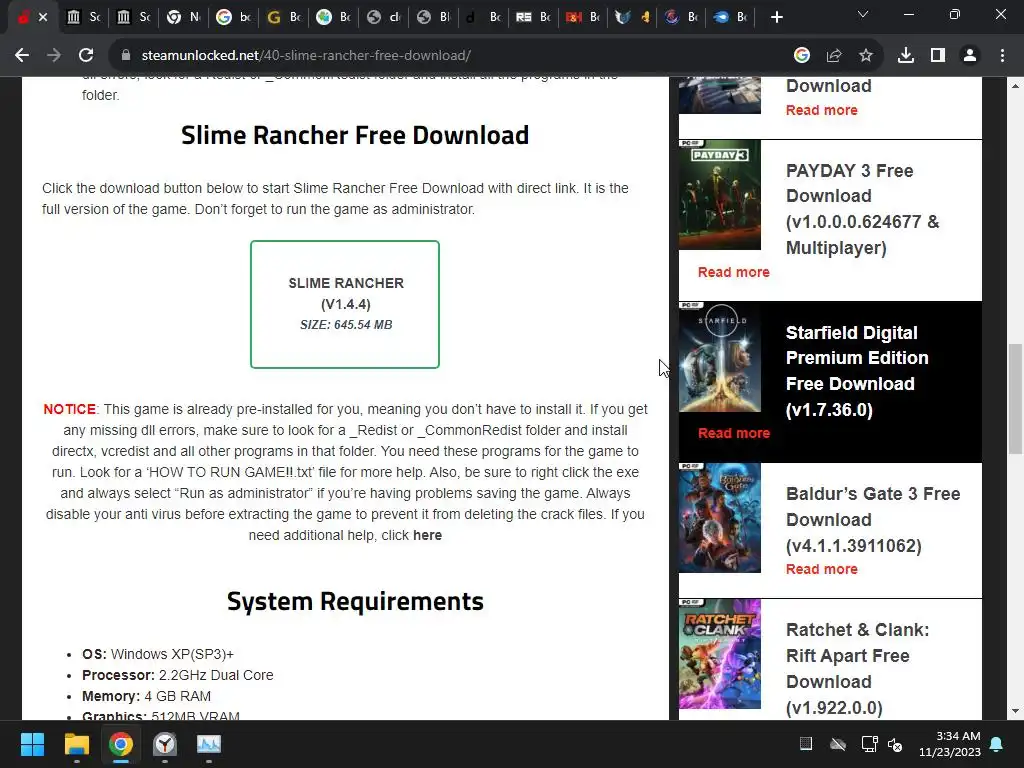Screen dimensions: 1024x768
Task: View site info via the lock icon
Action: 125,56
